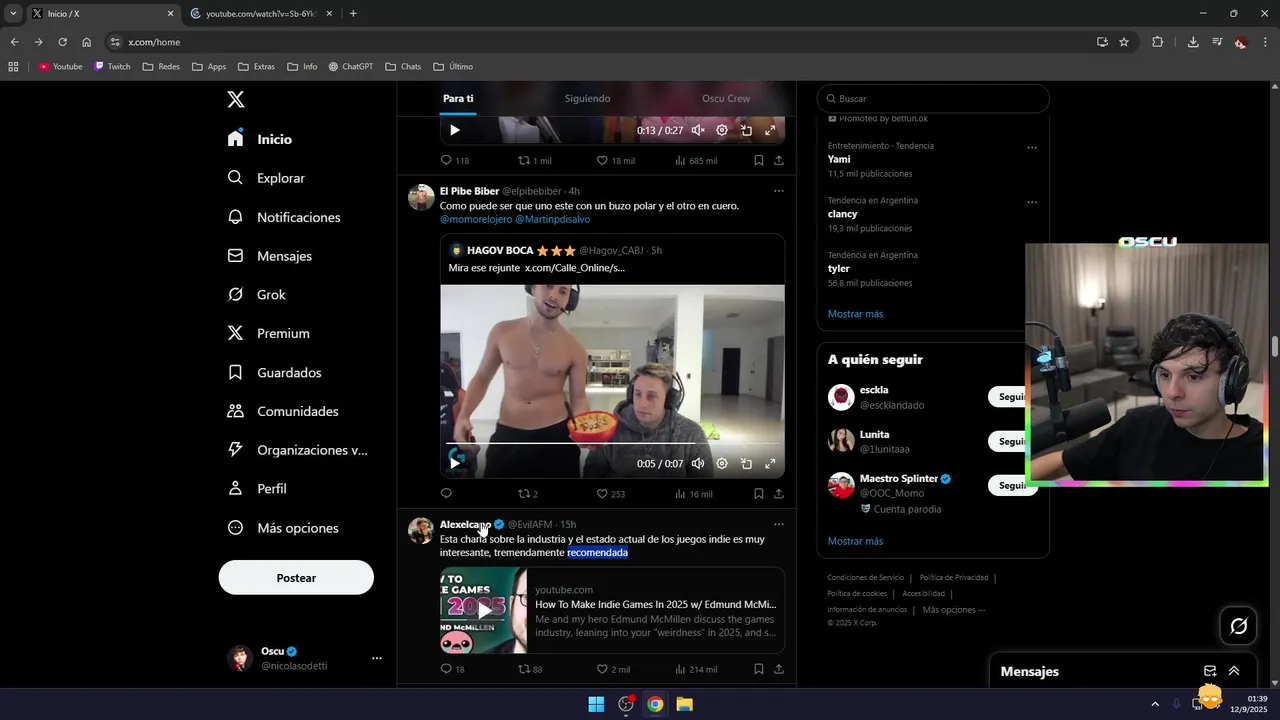Bookmark the post with 685 mil views
Viewport: 1280px width, 720px height.
coord(759,160)
